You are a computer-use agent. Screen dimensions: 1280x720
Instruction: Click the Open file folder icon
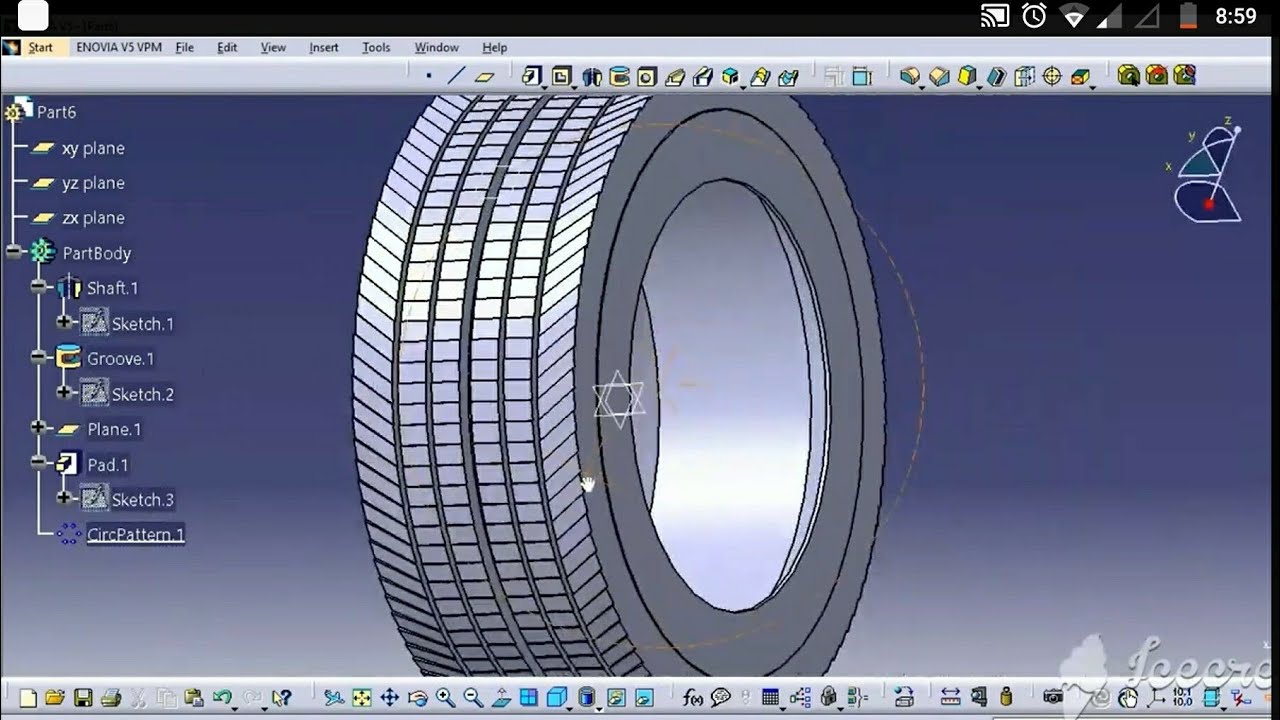tap(55, 697)
